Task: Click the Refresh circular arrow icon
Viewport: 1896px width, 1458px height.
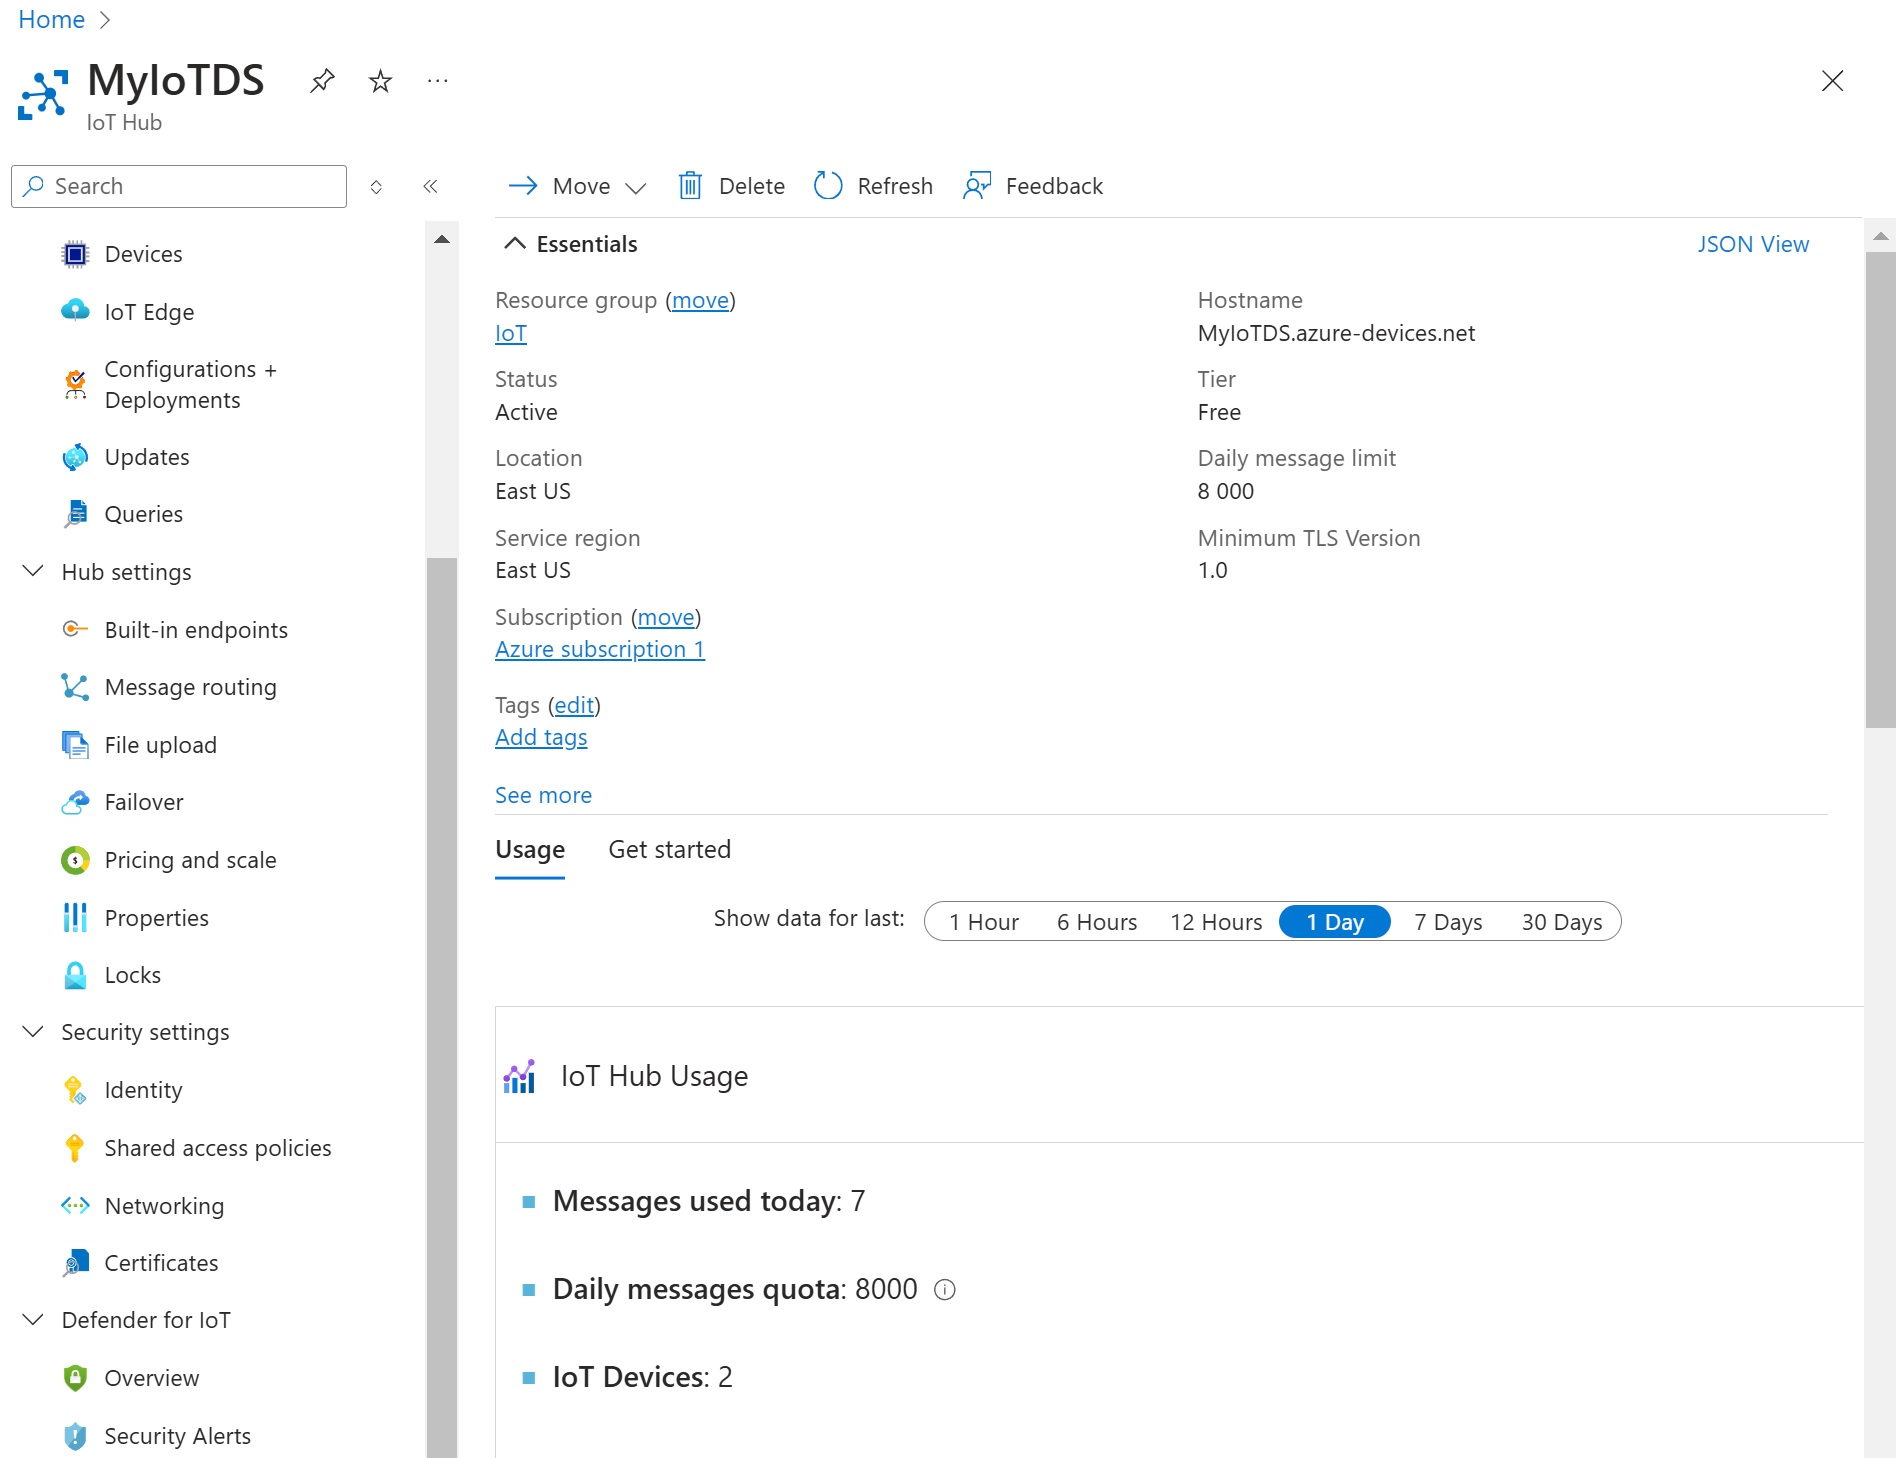Action: [x=828, y=186]
